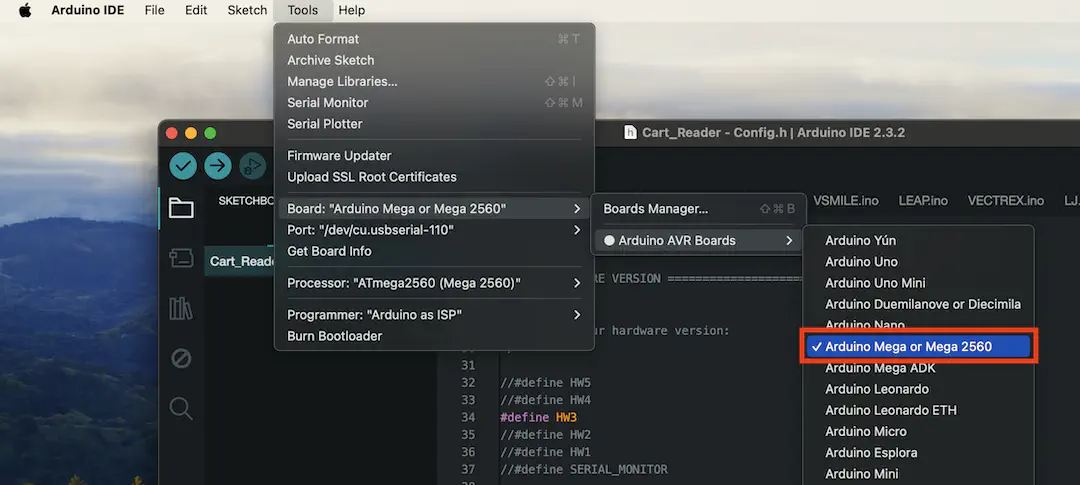Open the Apple menu
The width and height of the screenshot is (1080, 485).
(25, 10)
